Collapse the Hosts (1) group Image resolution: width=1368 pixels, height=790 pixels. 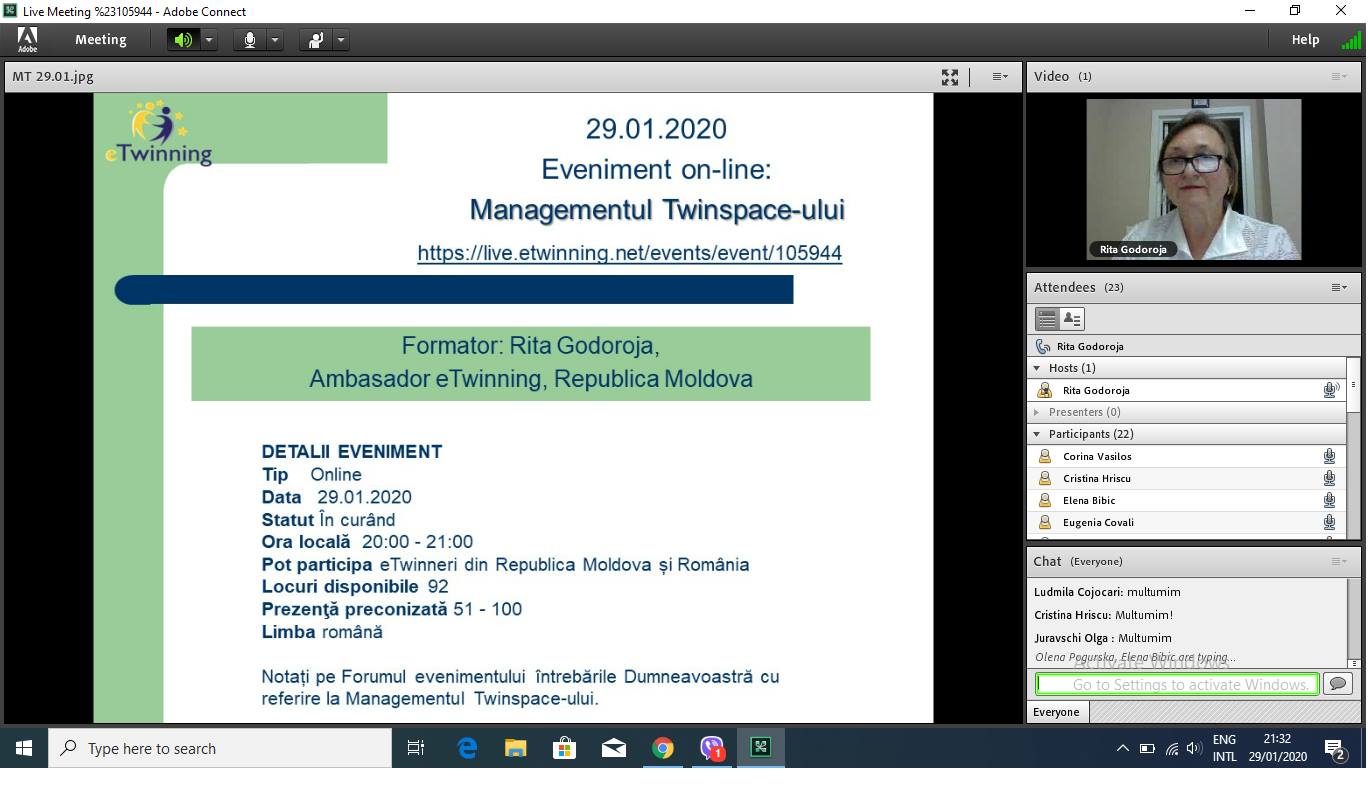pos(1037,368)
